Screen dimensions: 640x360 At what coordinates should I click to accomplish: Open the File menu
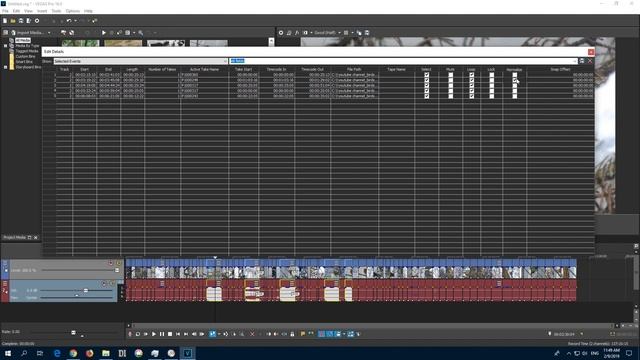pyautogui.click(x=5, y=11)
